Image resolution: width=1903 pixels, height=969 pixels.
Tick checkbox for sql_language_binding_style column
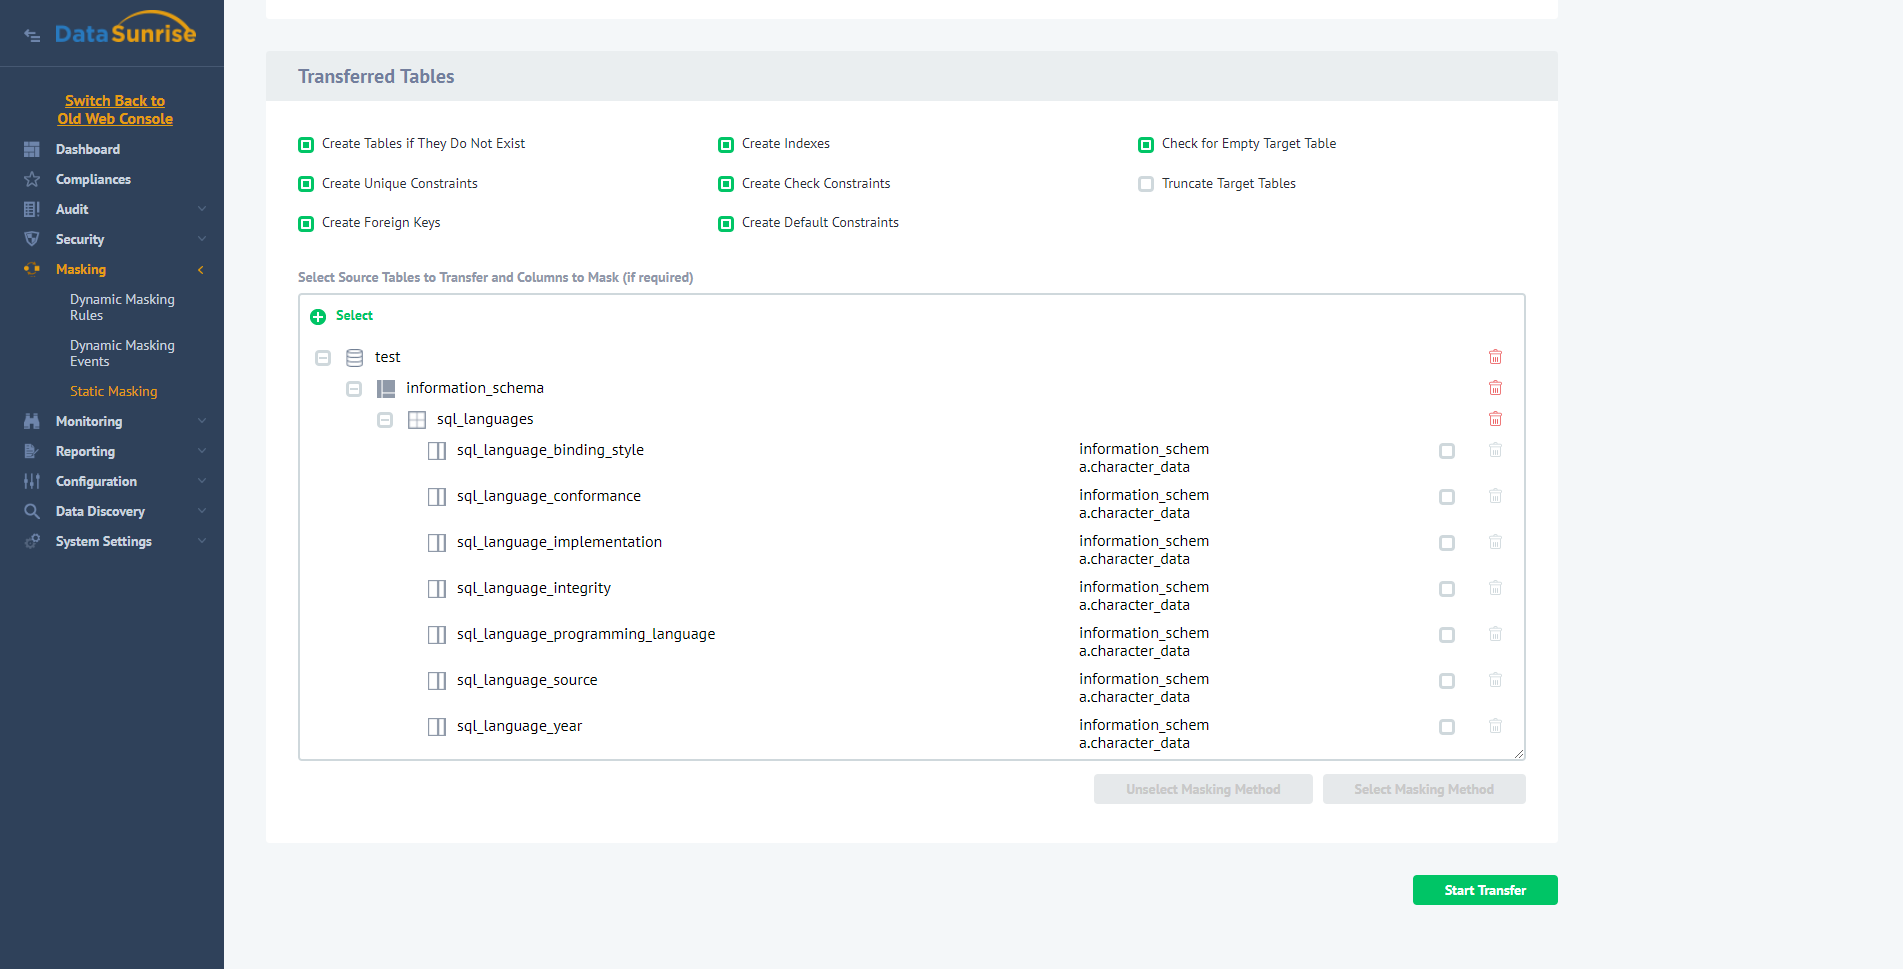[1446, 451]
